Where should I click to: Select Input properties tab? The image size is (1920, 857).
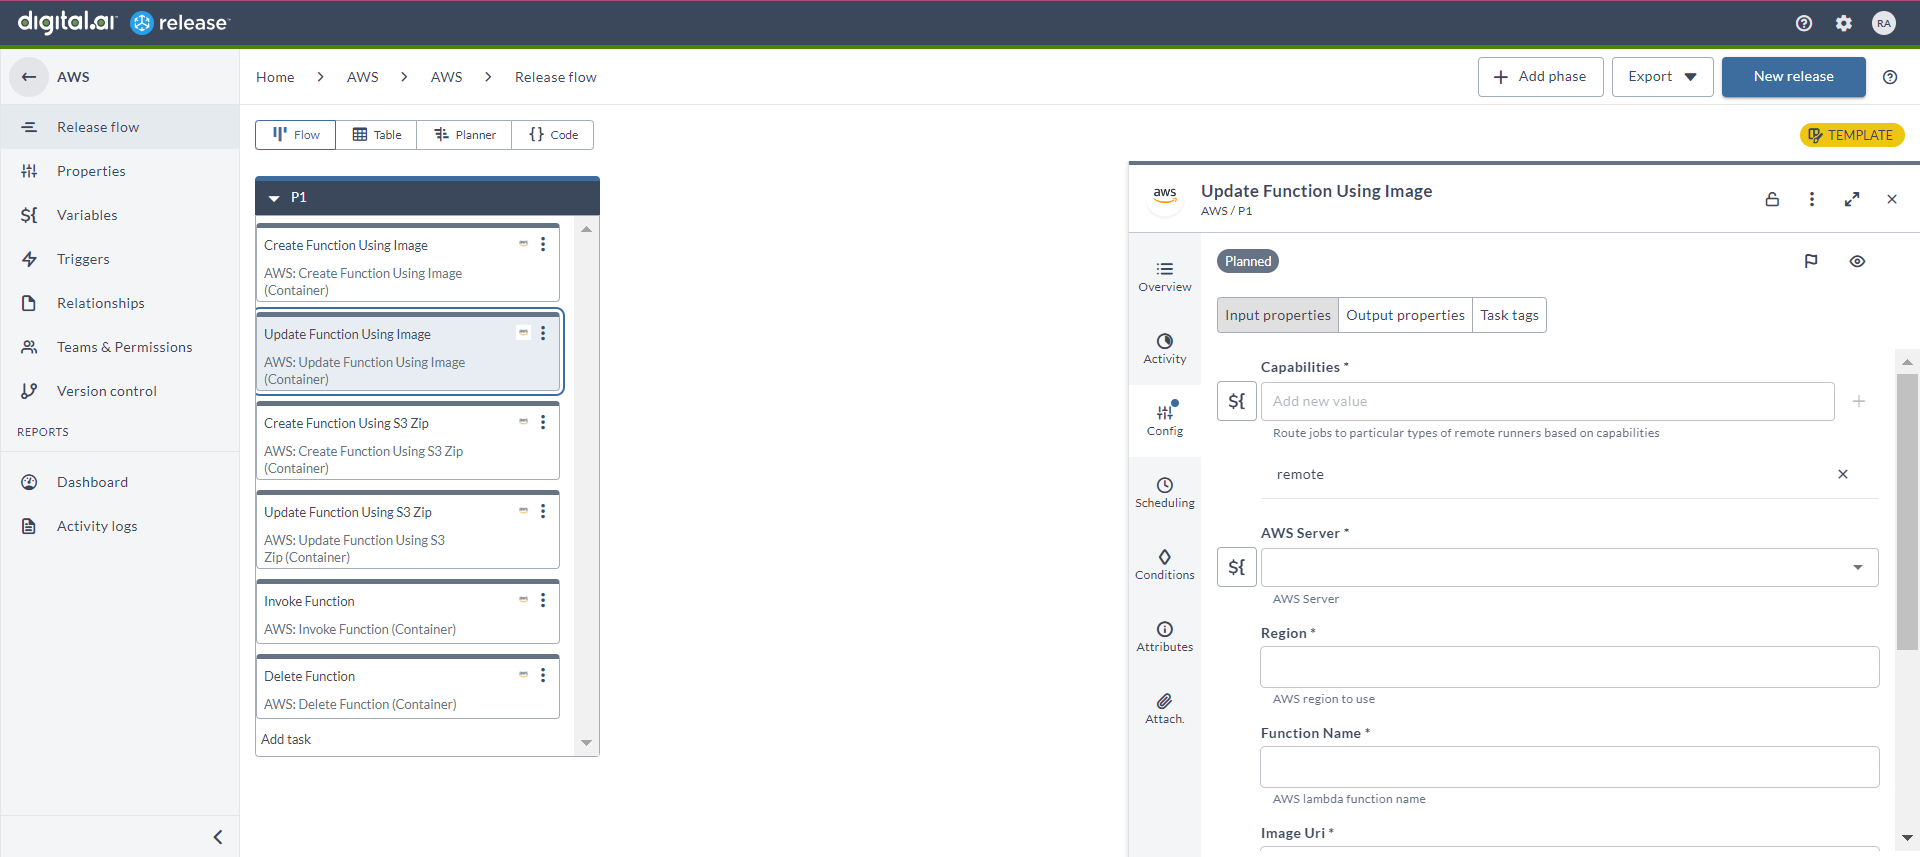click(x=1278, y=315)
